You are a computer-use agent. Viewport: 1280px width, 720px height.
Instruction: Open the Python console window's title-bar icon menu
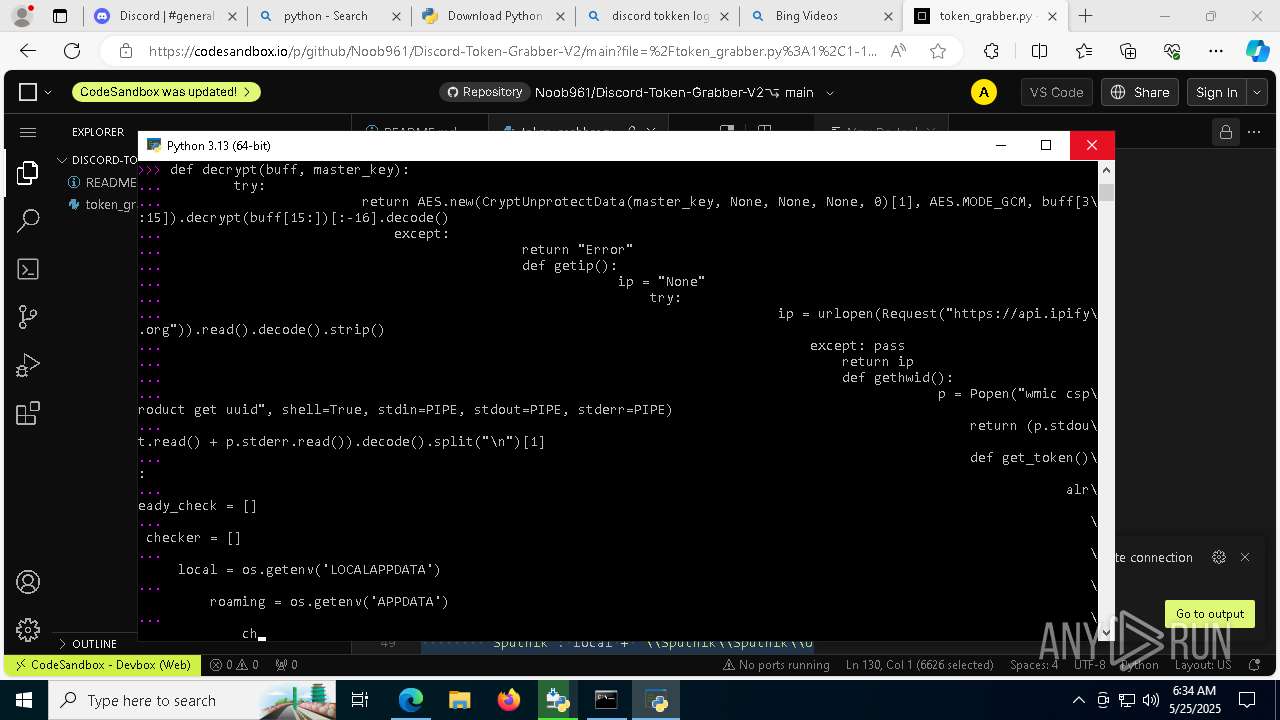154,146
